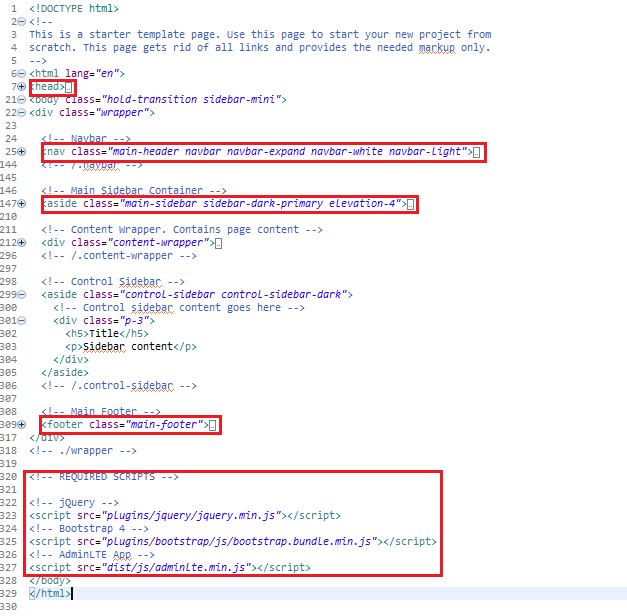The image size is (627, 616).
Task: Click the class value 'hold-transition sidebar-mini'
Action: tap(191, 100)
